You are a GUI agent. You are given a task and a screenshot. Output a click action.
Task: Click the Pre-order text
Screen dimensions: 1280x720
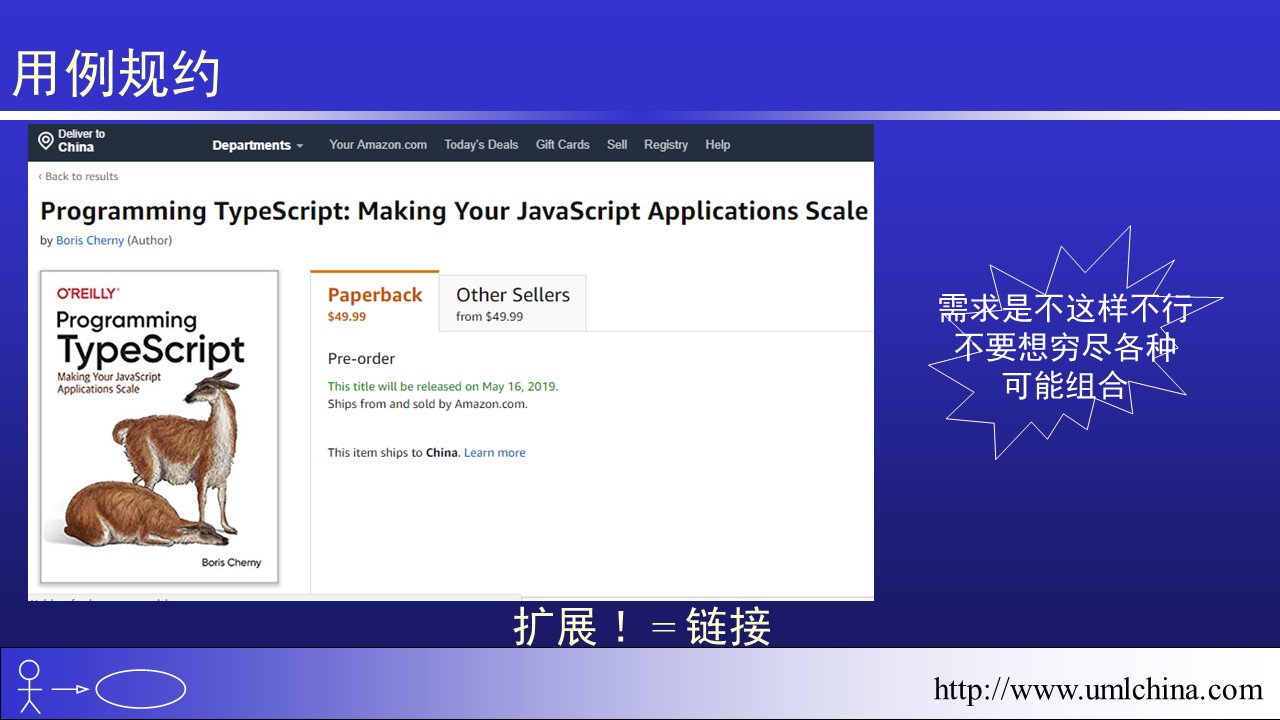tap(361, 359)
